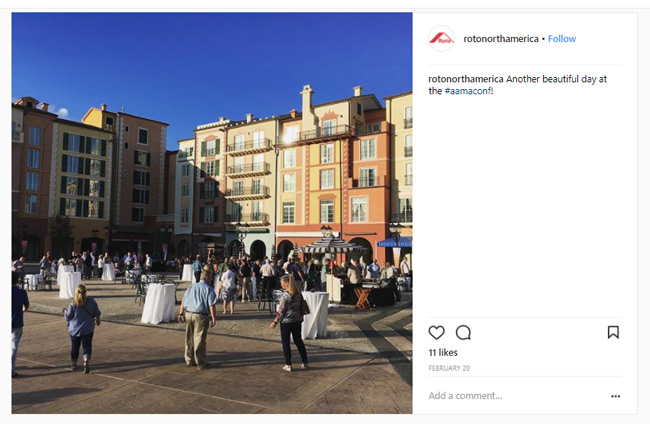Open the #aamaconf hashtag

[468, 91]
